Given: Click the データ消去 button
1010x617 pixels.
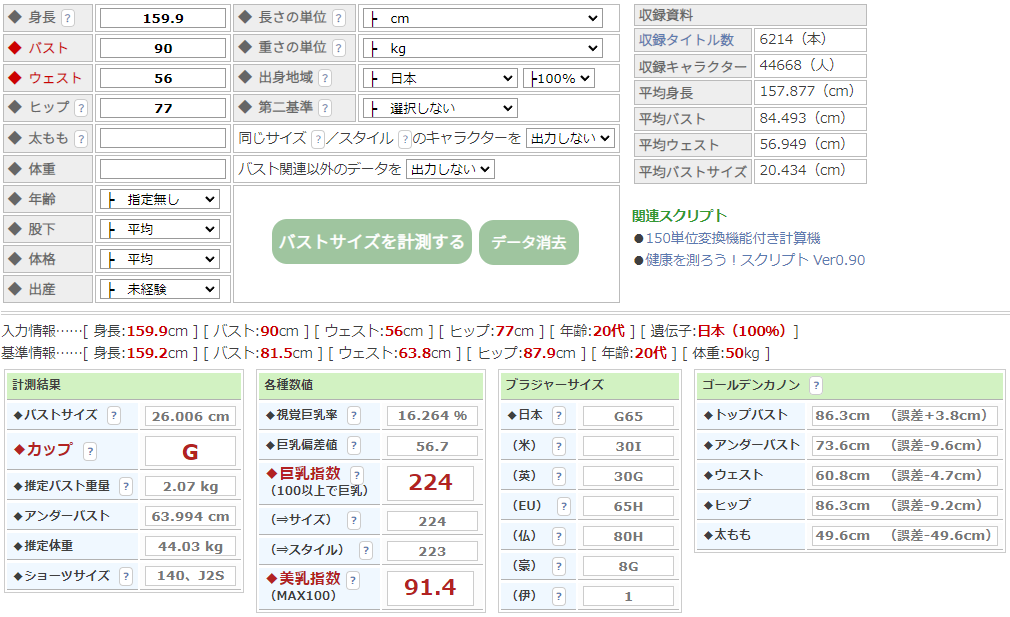Looking at the screenshot, I should click(528, 242).
